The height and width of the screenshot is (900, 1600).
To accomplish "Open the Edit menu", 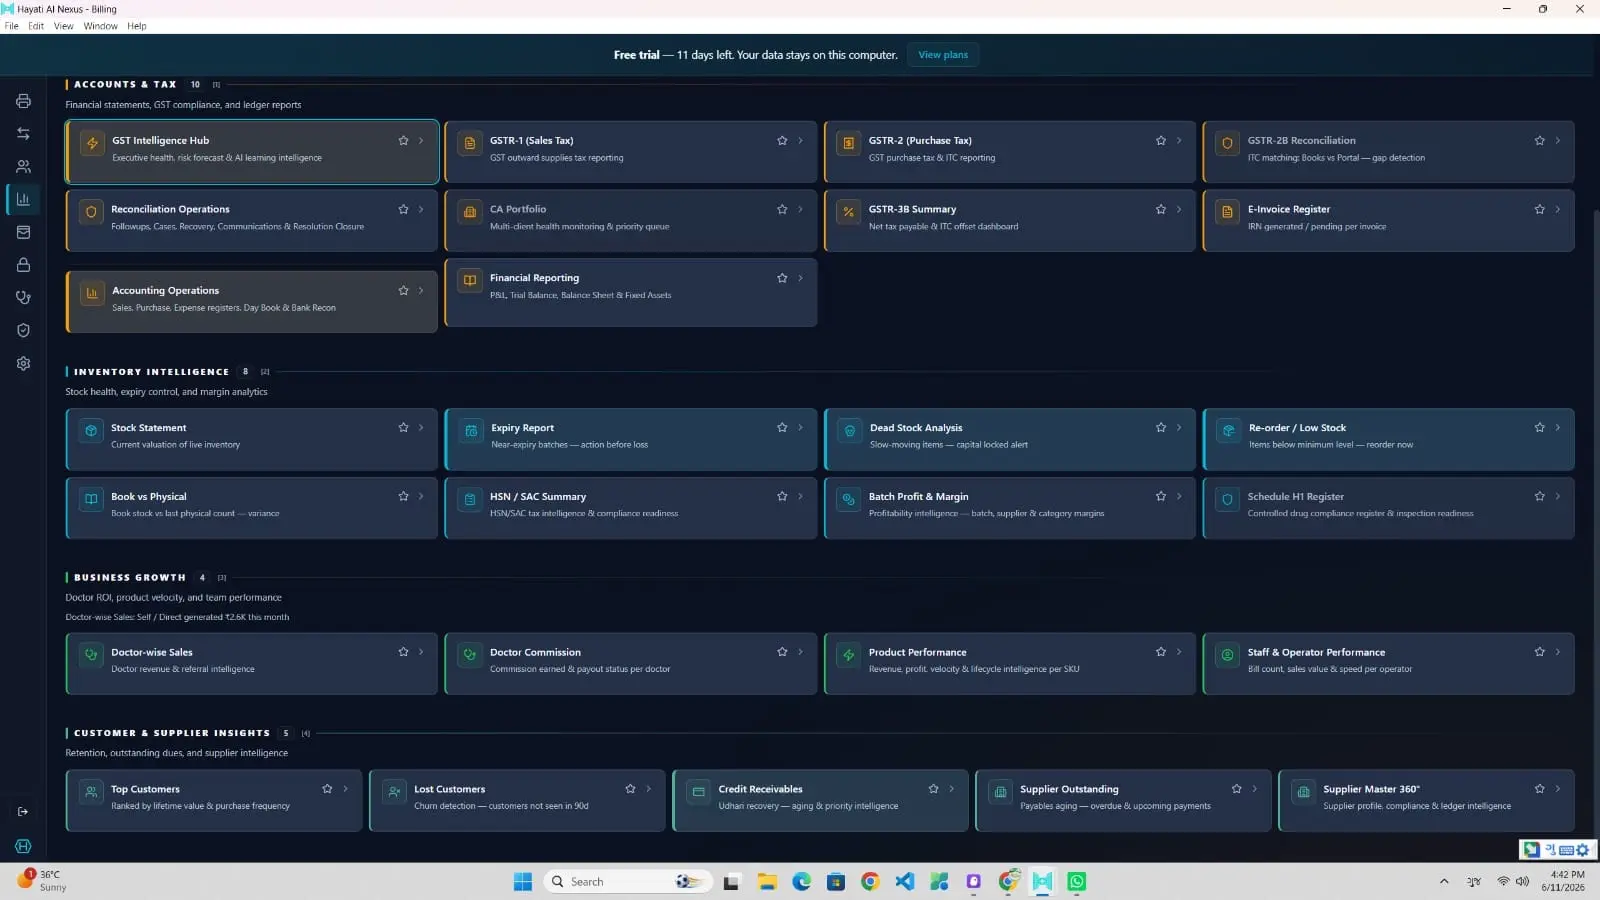I will click(36, 26).
